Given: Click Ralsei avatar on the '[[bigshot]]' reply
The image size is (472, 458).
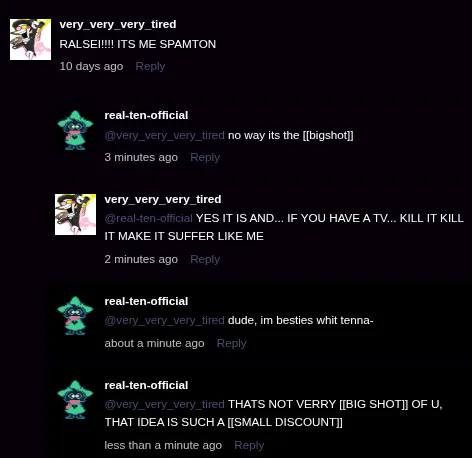Looking at the screenshot, I should click(x=75, y=130).
